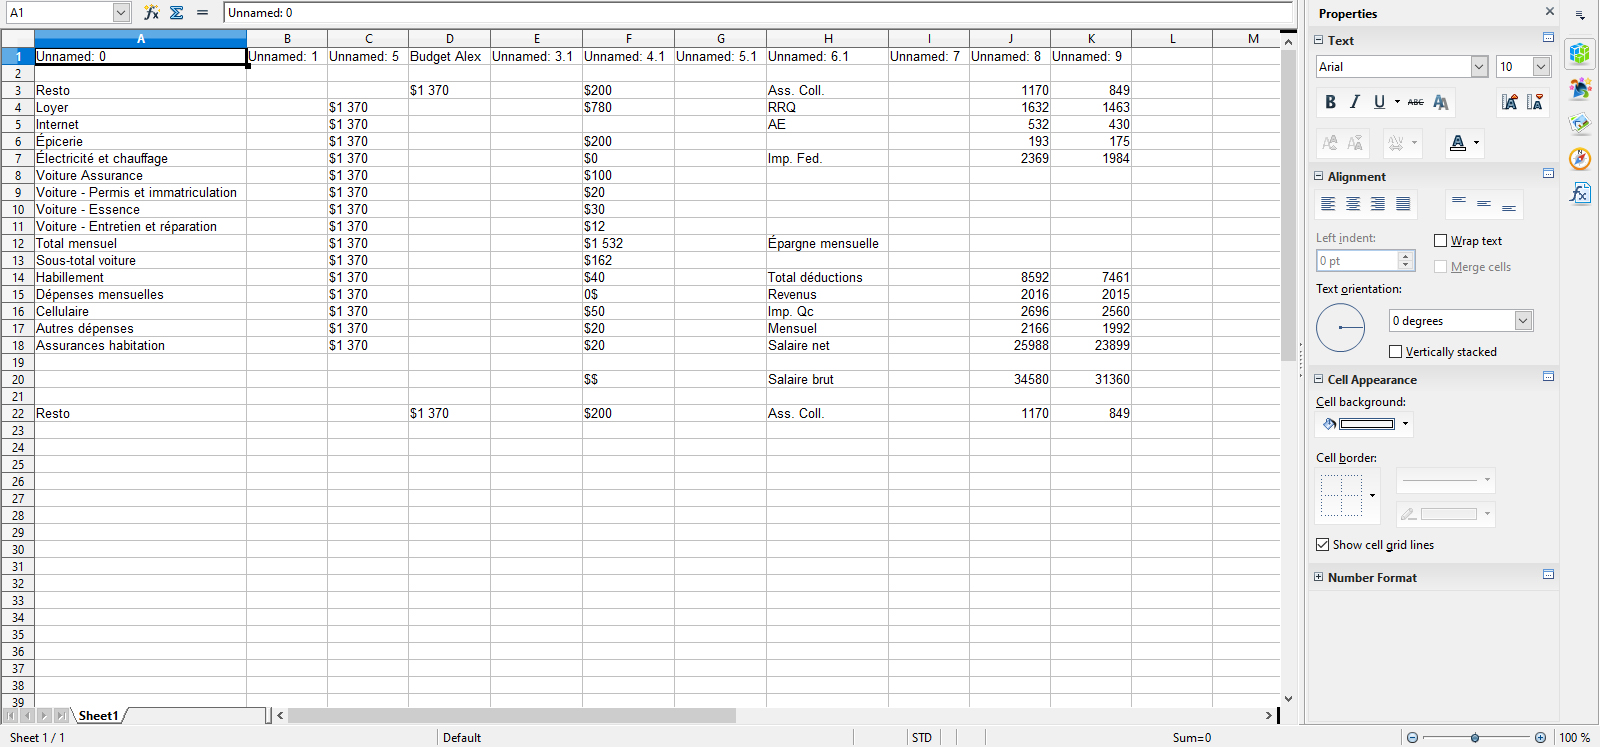The width and height of the screenshot is (1600, 747).
Task: Select the 'Budget Alex' cell
Action: point(449,57)
